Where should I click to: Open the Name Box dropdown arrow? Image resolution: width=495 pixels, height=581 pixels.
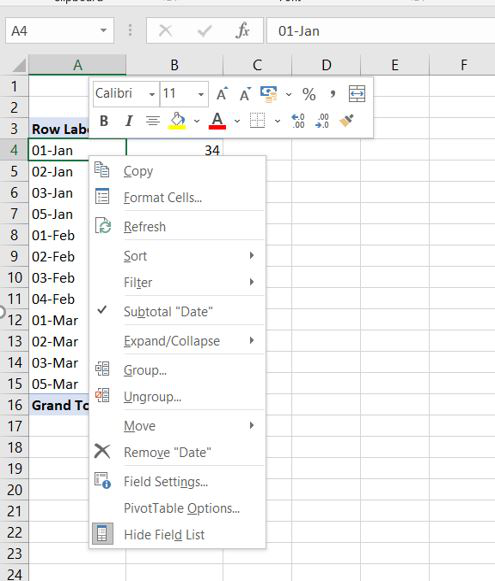click(103, 30)
